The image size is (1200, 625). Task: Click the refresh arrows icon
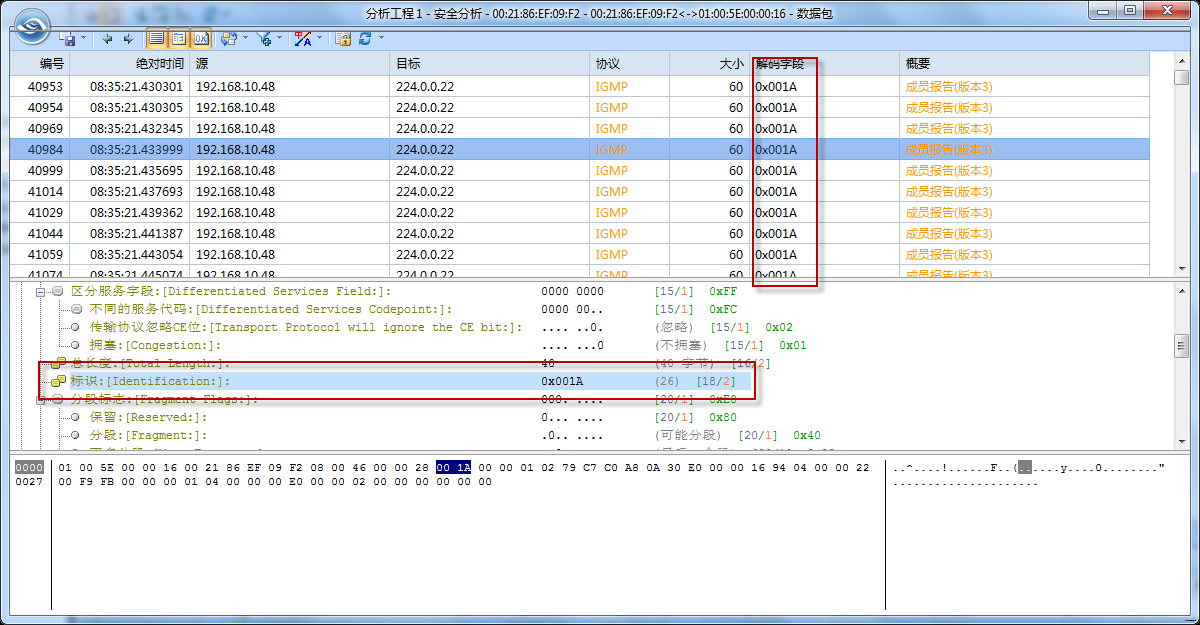coord(365,38)
